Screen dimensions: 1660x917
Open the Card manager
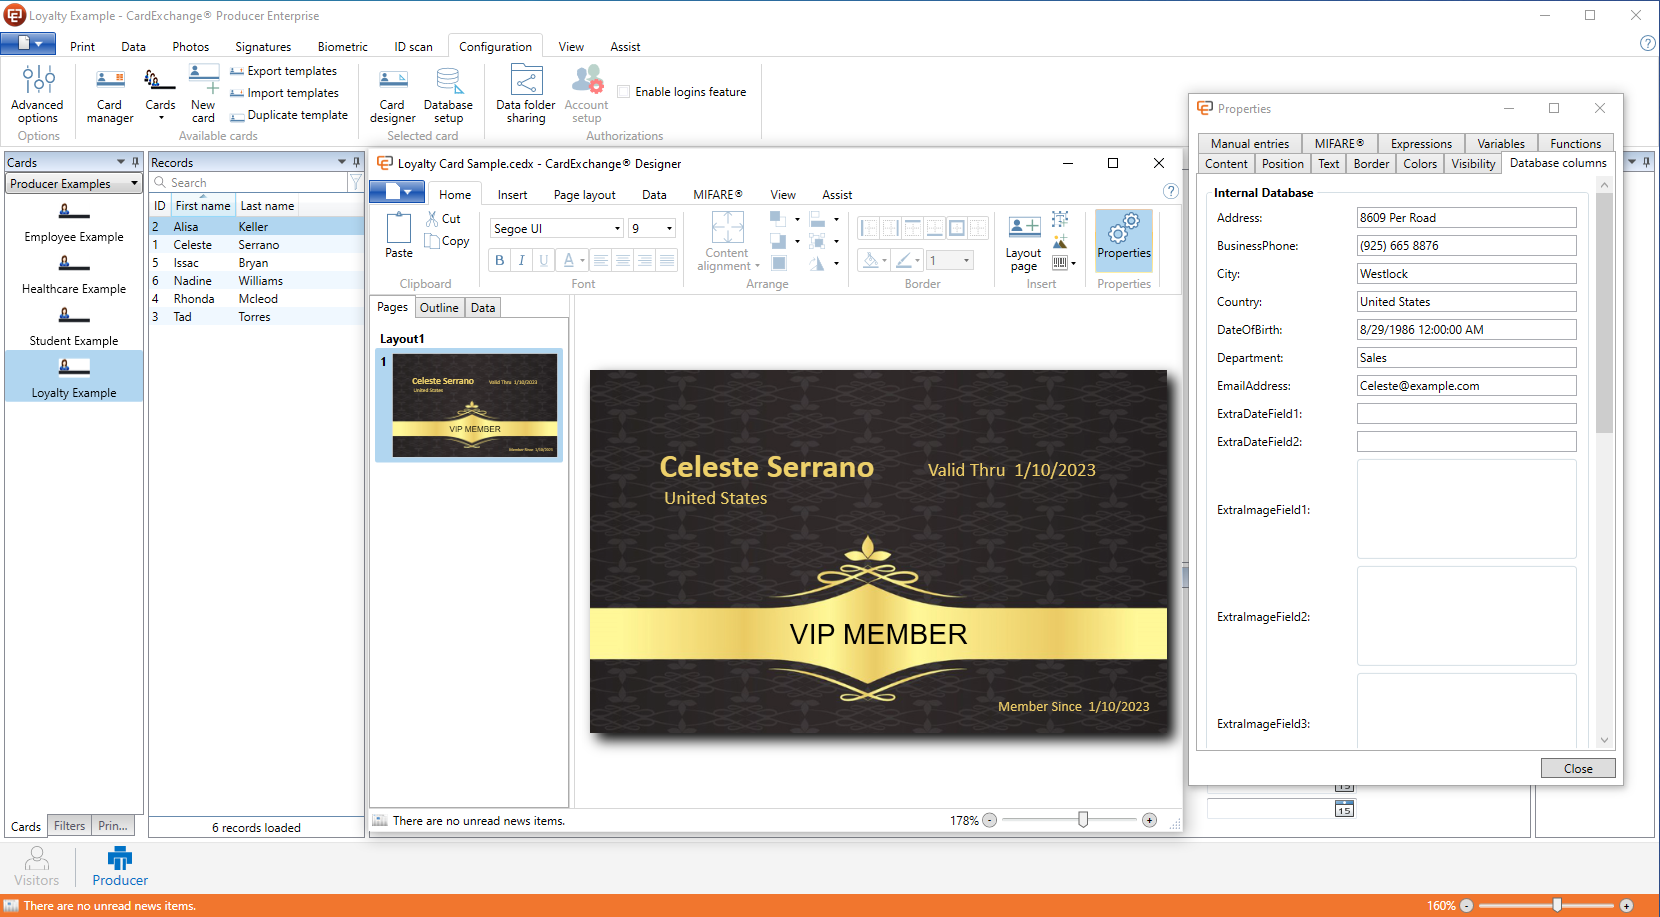click(109, 95)
